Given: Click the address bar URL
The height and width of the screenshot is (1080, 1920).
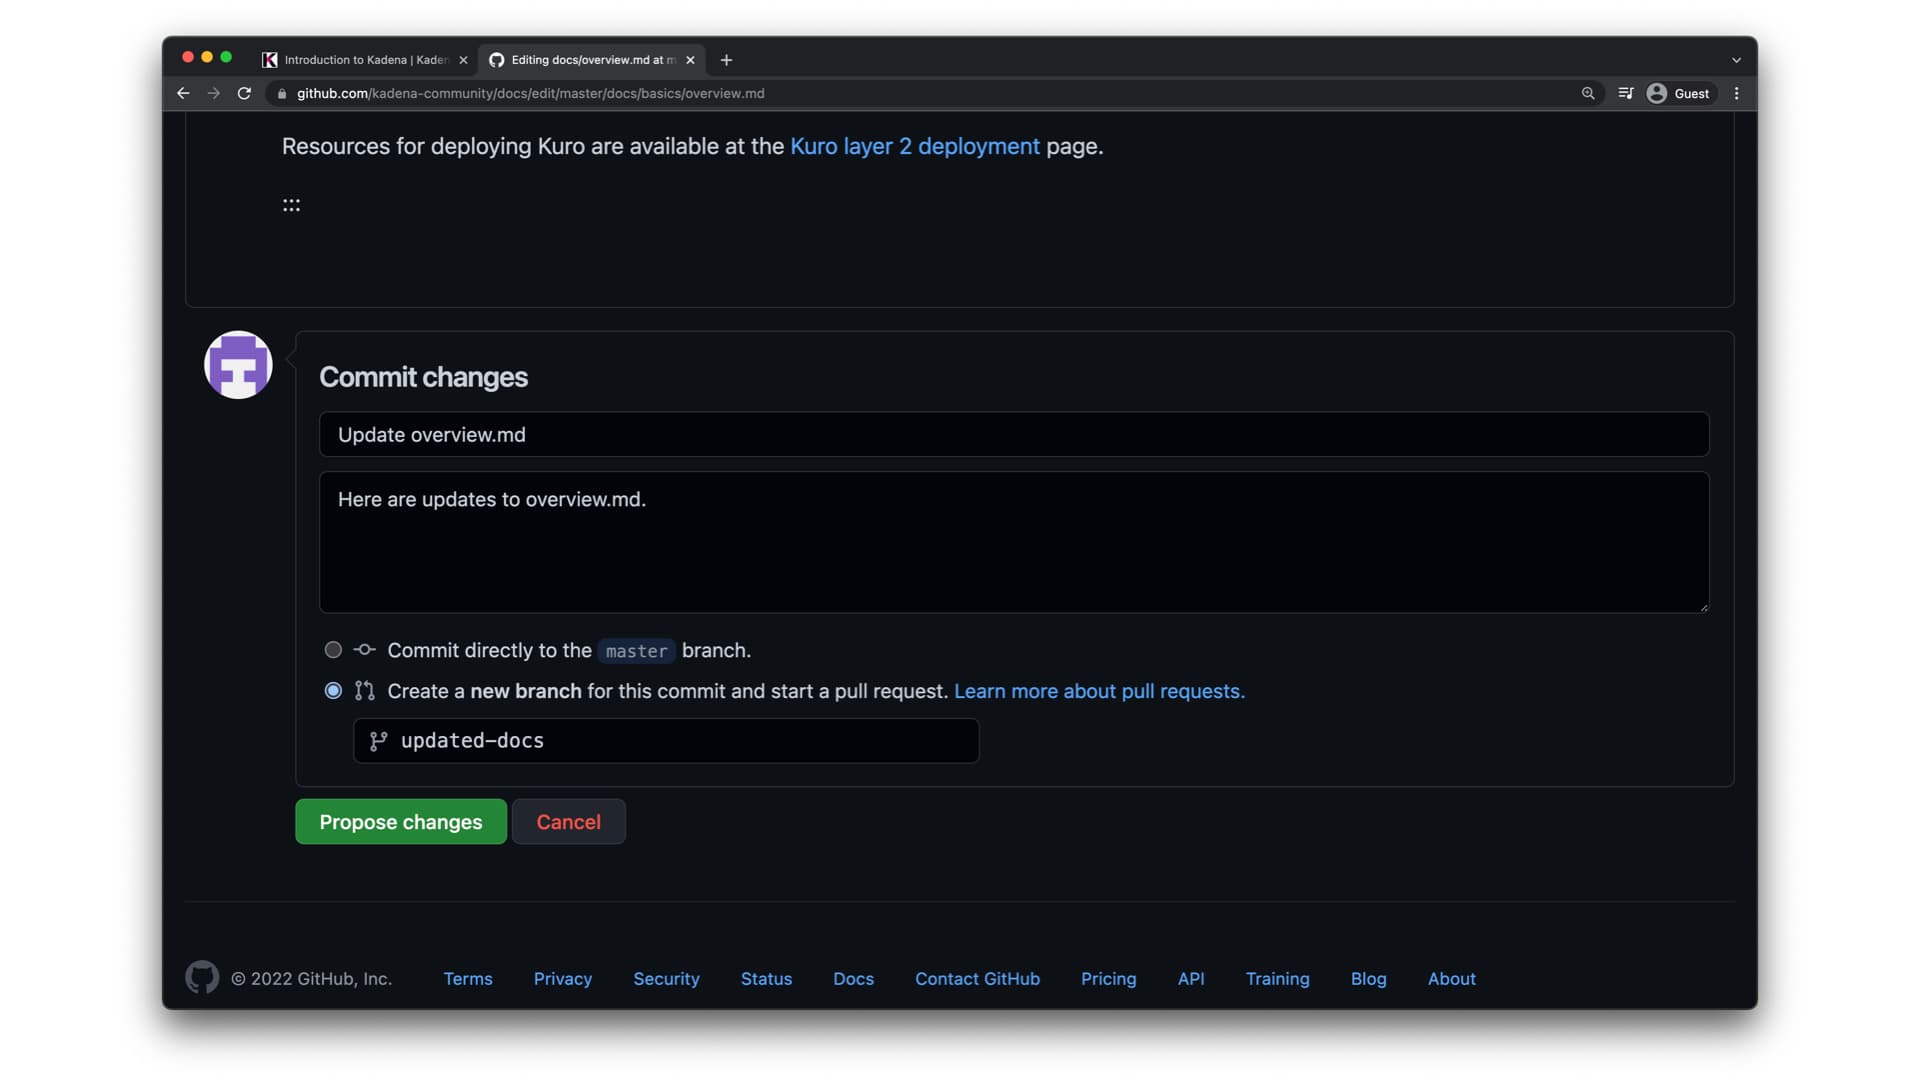Looking at the screenshot, I should (530, 93).
